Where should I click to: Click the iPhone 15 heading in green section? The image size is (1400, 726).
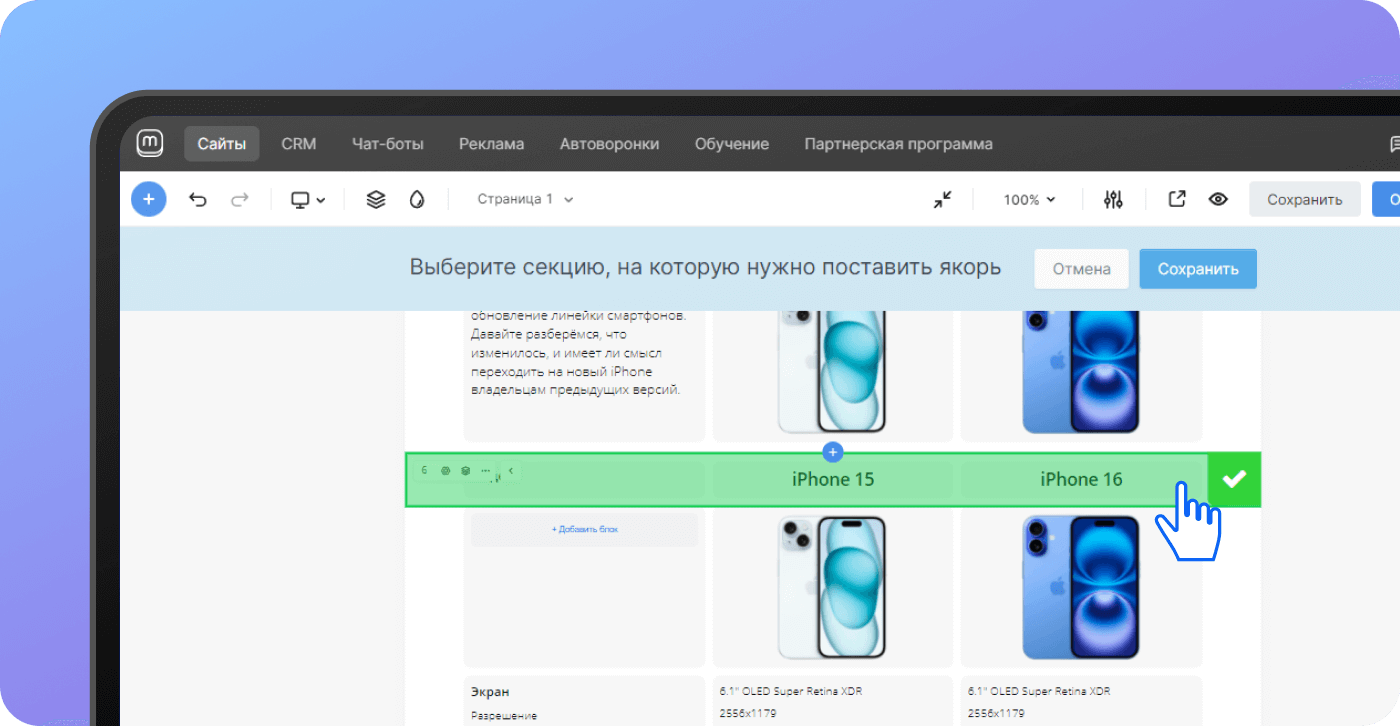pos(833,479)
